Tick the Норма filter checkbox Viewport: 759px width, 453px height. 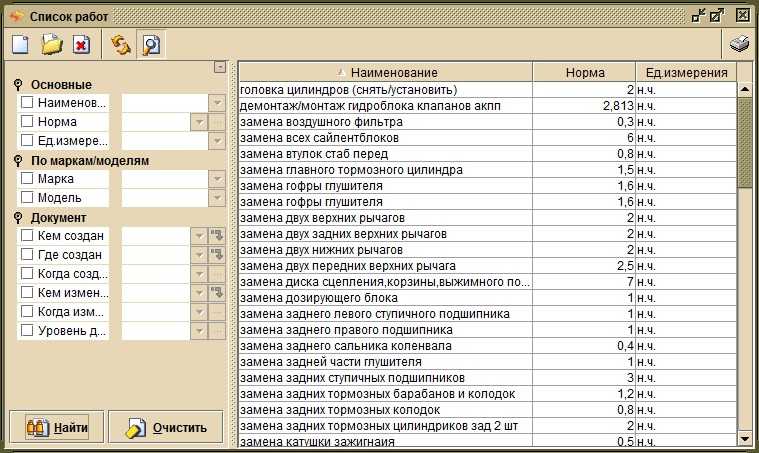coord(27,122)
